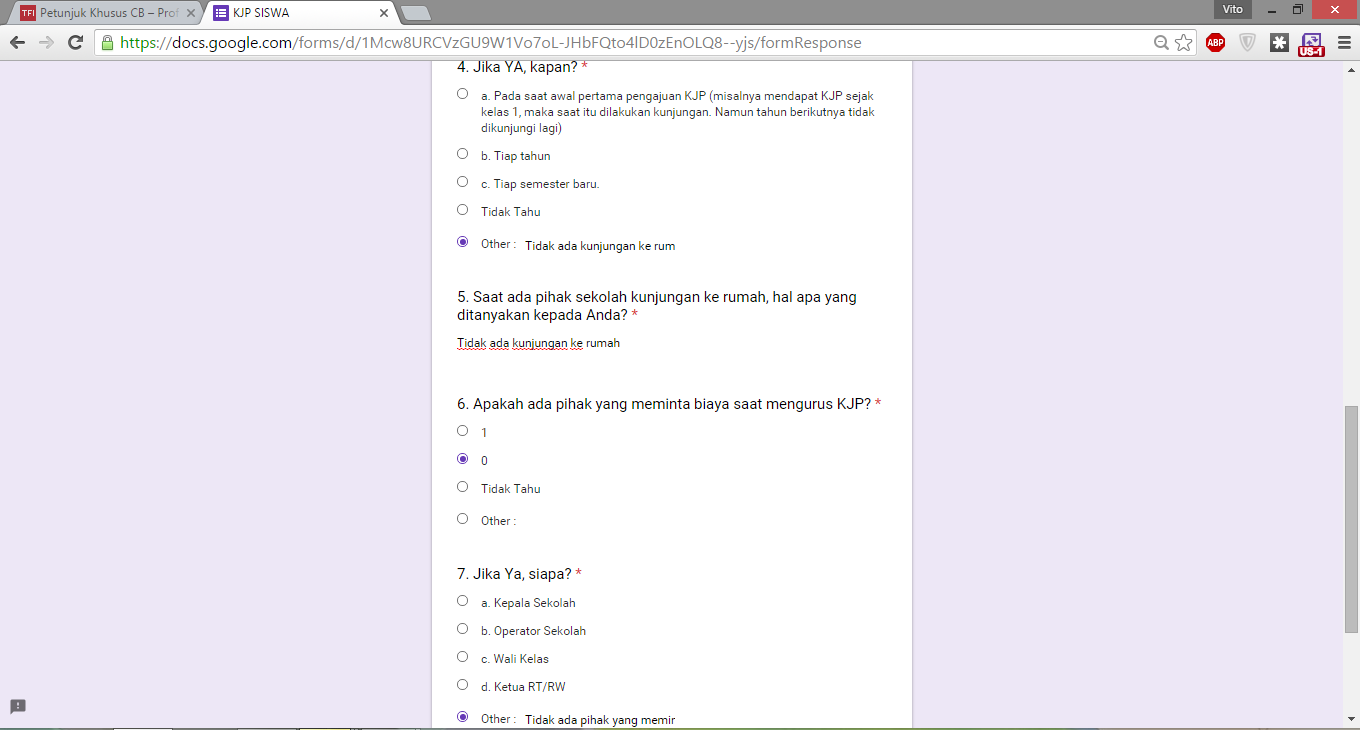Select radio c. Tiap semester baru
The width and height of the screenshot is (1360, 730).
(462, 182)
